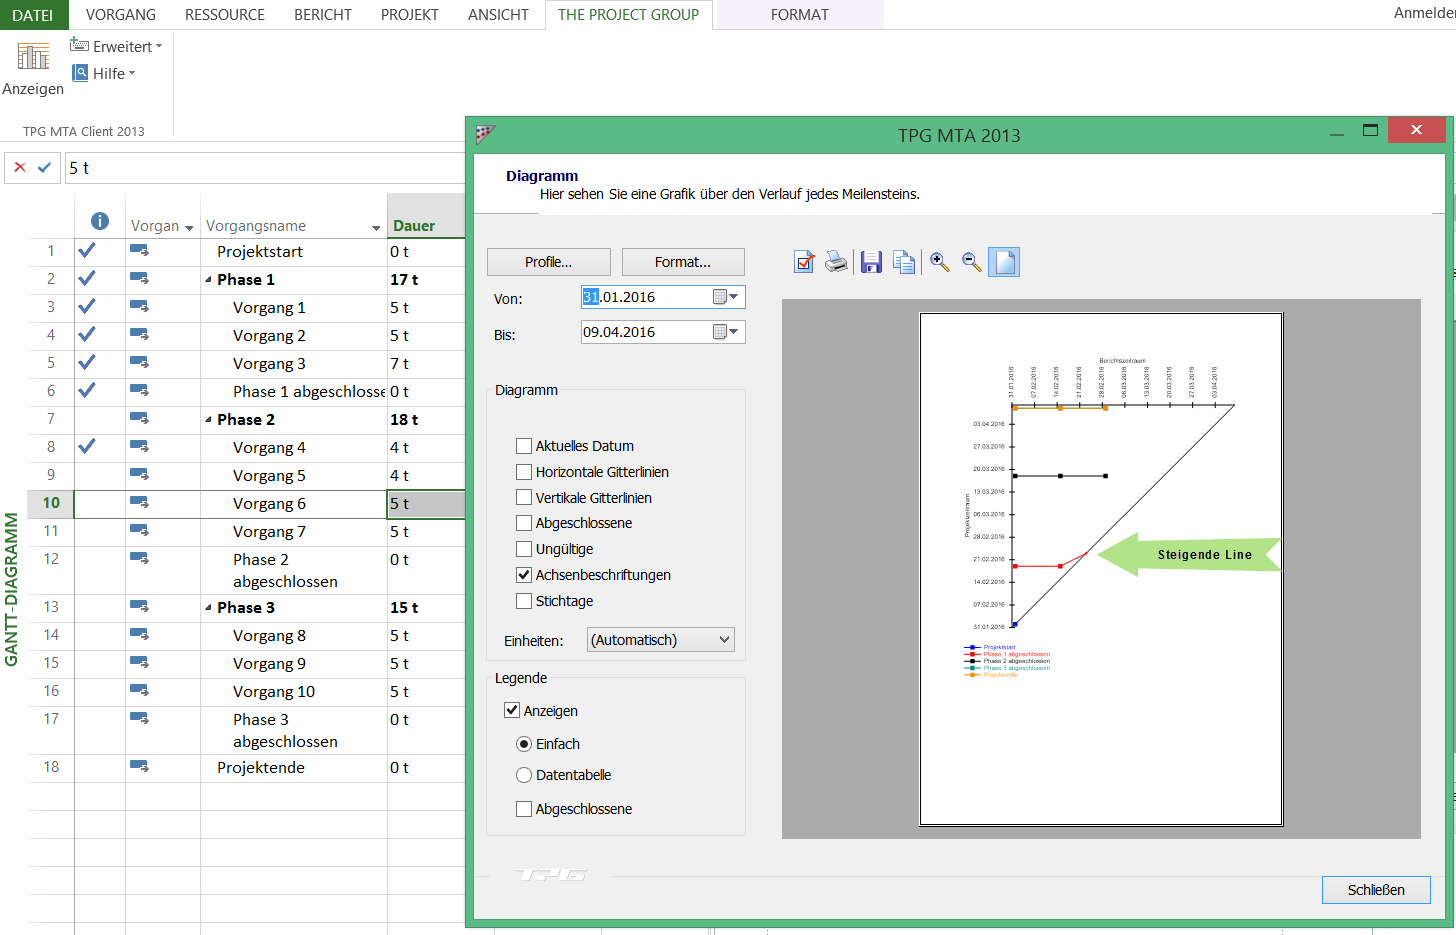Open the DATEI tab
Screen dimensions: 1456x935
pyautogui.click(x=33, y=15)
